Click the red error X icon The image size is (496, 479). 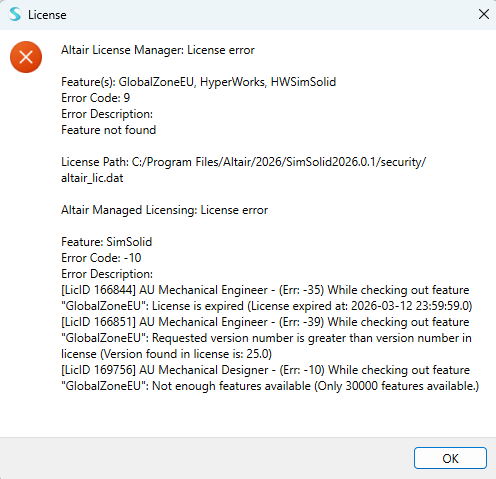tap(26, 57)
